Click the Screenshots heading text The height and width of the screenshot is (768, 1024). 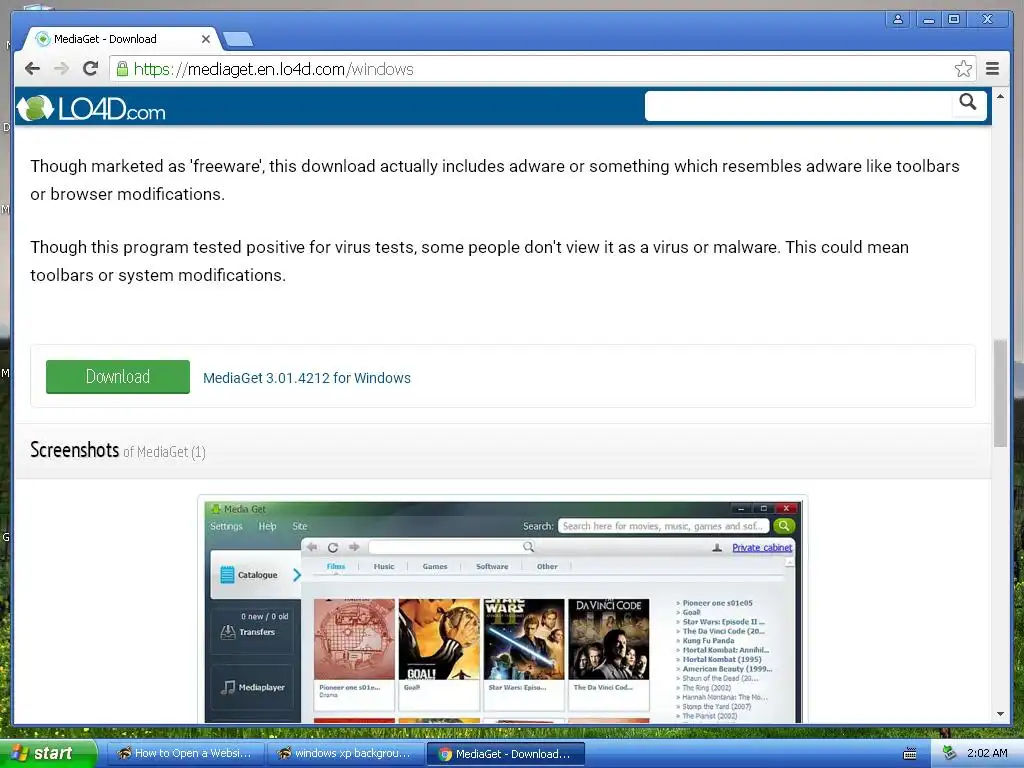[x=74, y=450]
